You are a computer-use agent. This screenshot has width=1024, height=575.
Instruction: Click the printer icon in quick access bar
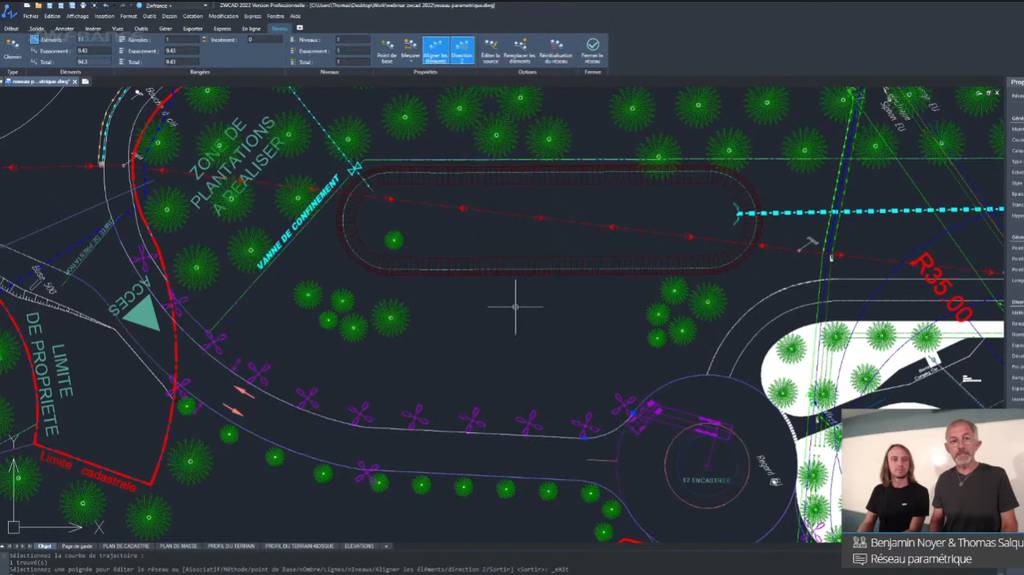tap(83, 5)
